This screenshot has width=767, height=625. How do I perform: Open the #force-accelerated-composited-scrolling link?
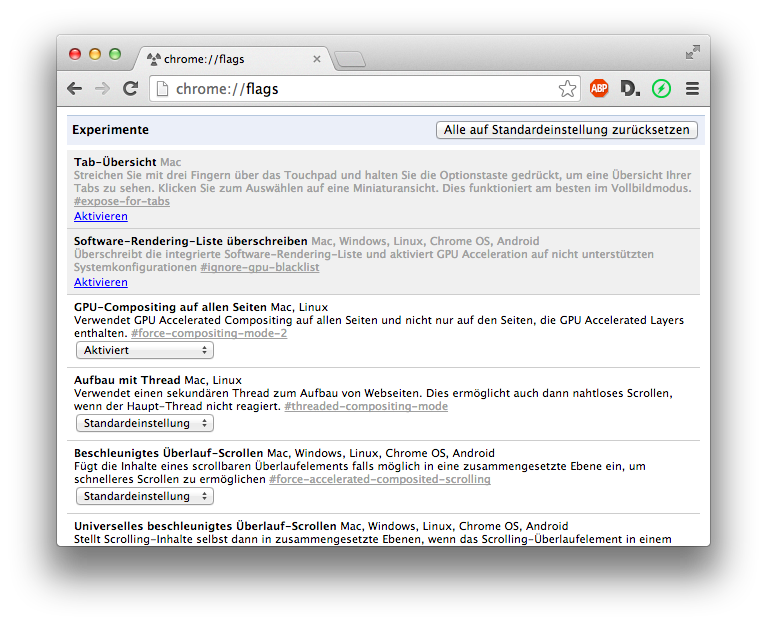coord(380,479)
